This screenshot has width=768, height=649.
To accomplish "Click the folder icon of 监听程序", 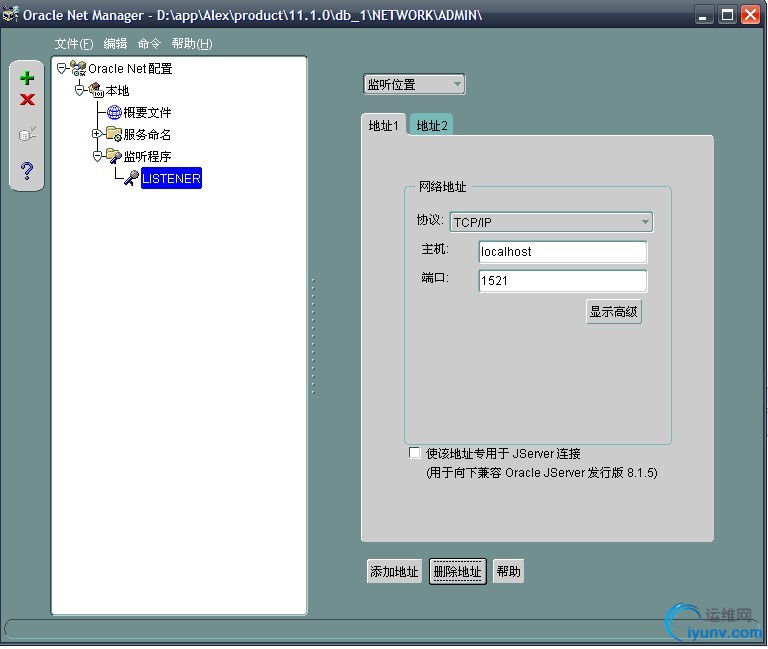I will coord(114,156).
